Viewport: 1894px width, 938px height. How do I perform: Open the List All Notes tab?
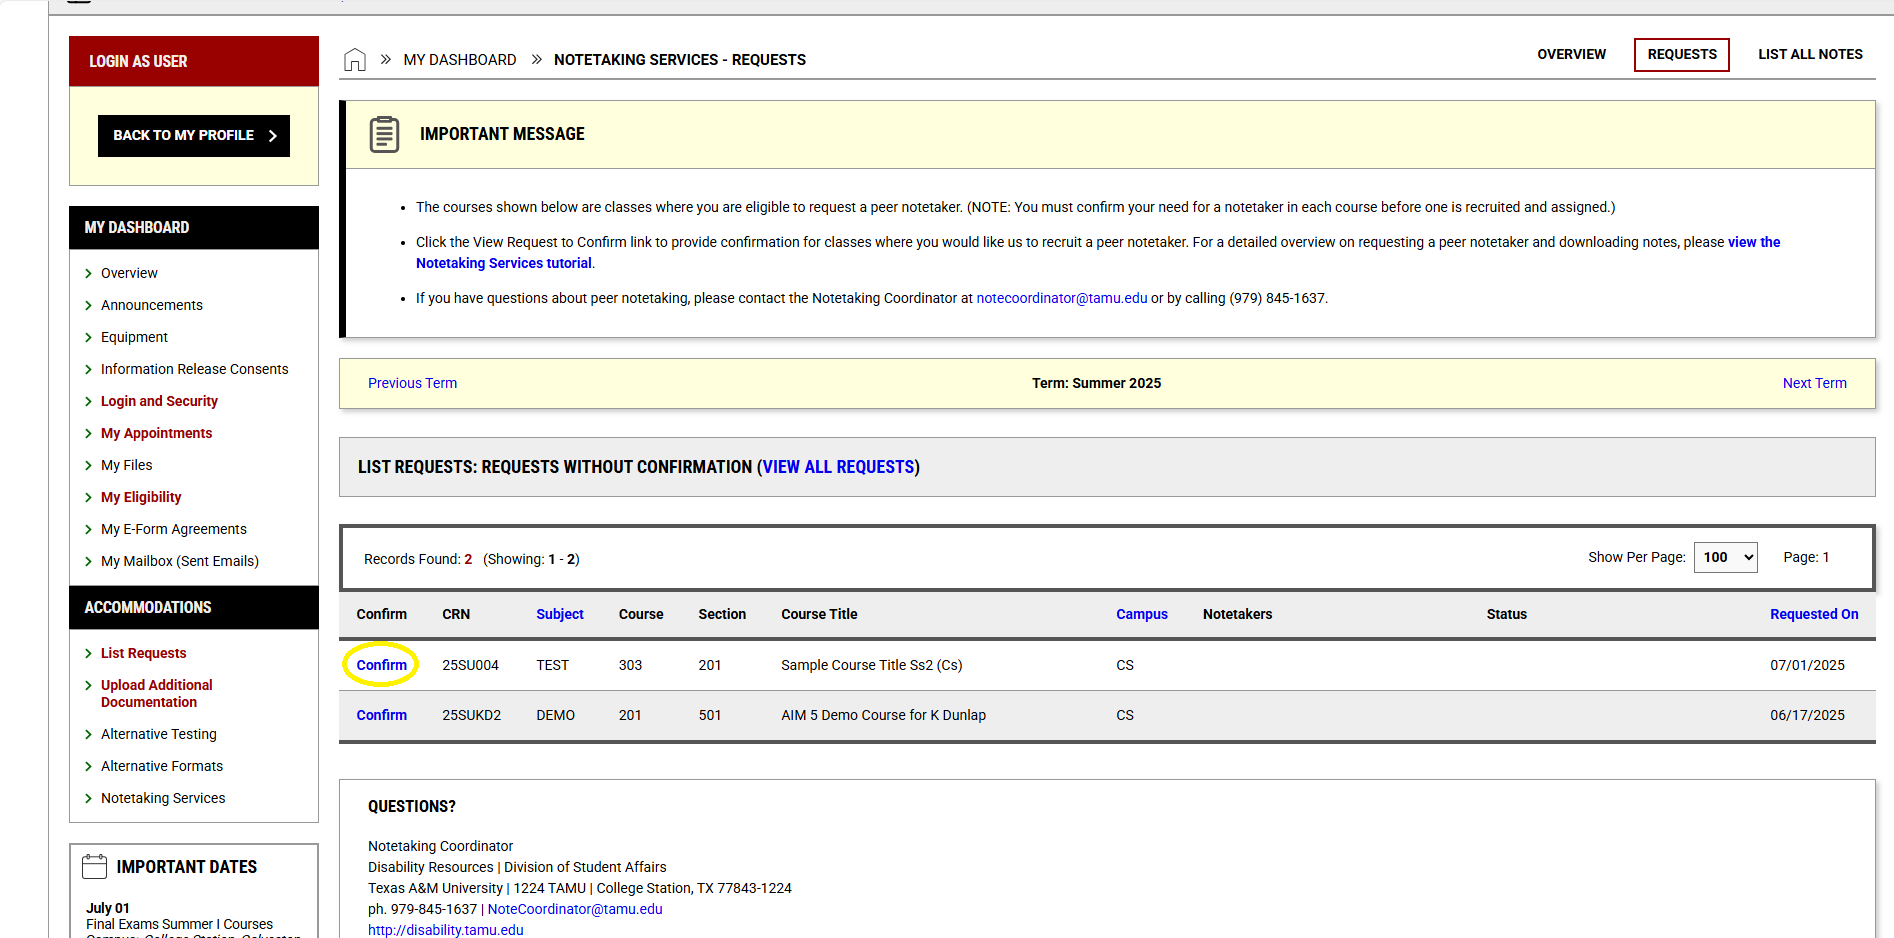pos(1810,54)
